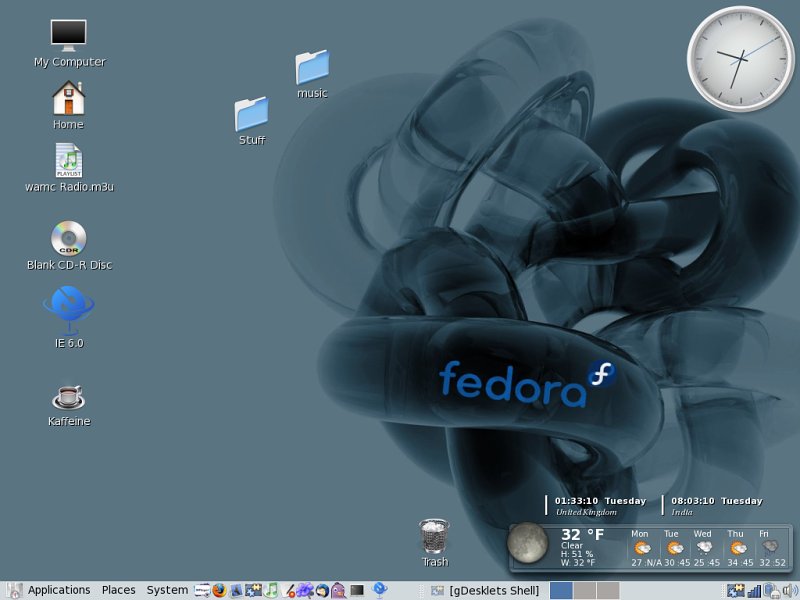
Task: Launch the gDesklets puzzle-piece panel launcher
Action: tap(253, 590)
